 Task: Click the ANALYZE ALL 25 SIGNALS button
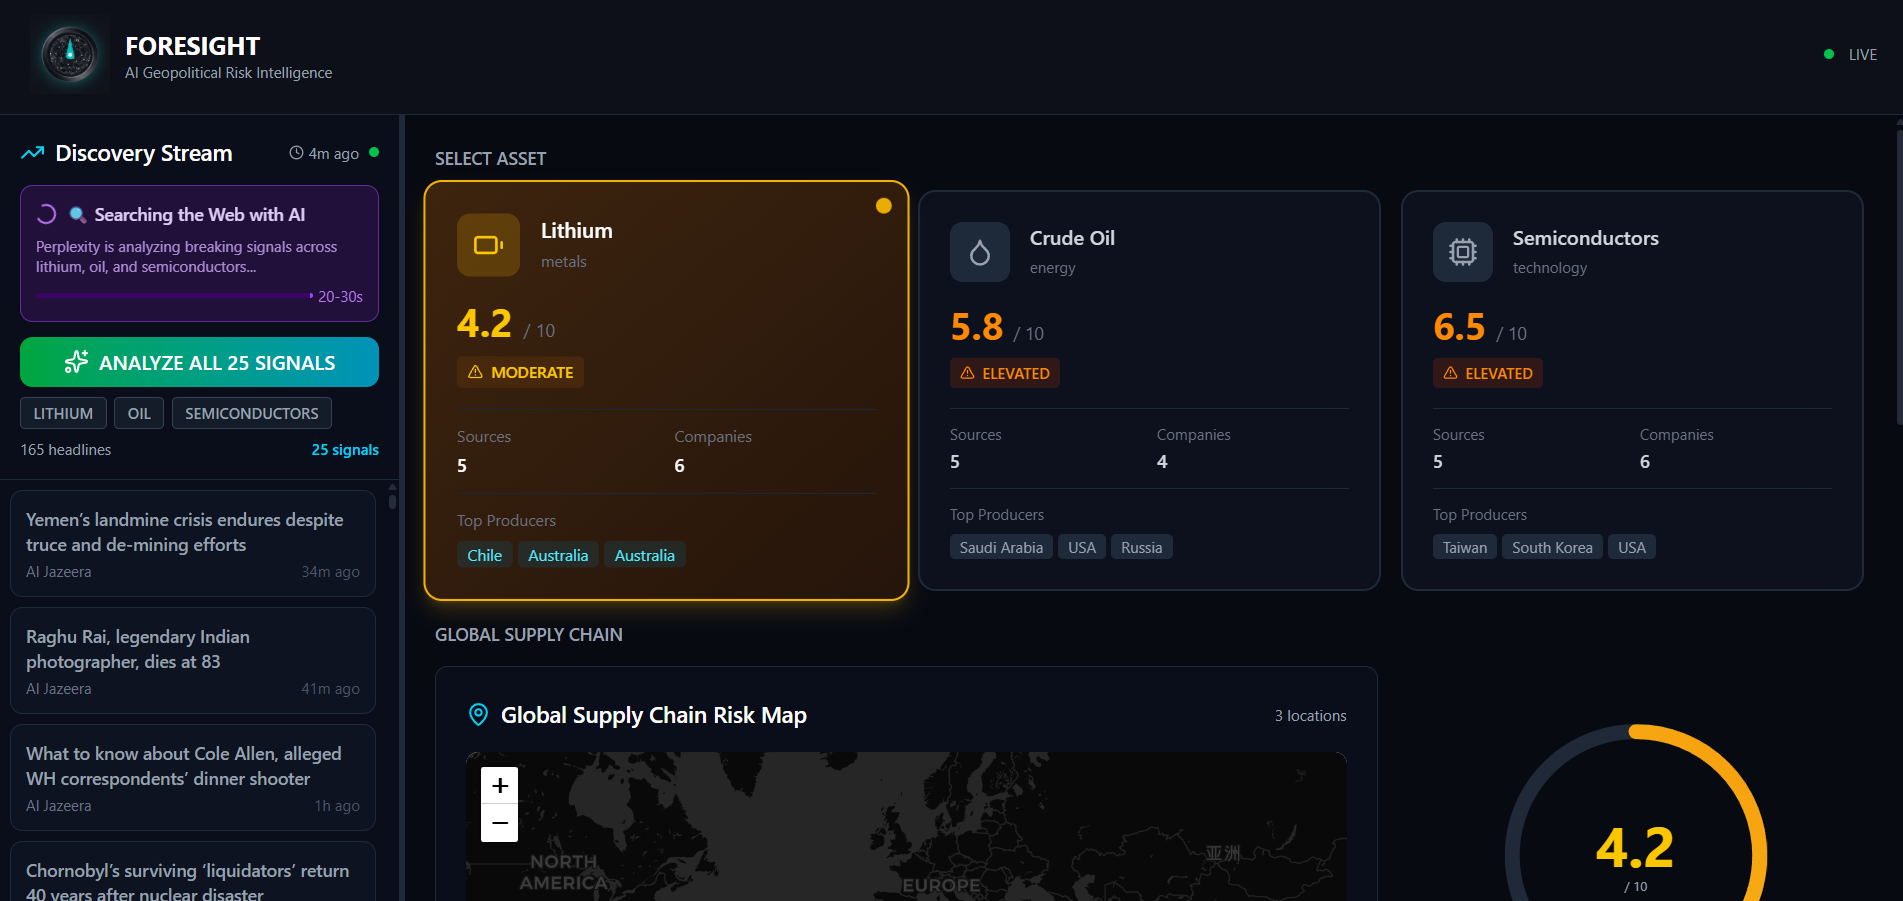199,362
